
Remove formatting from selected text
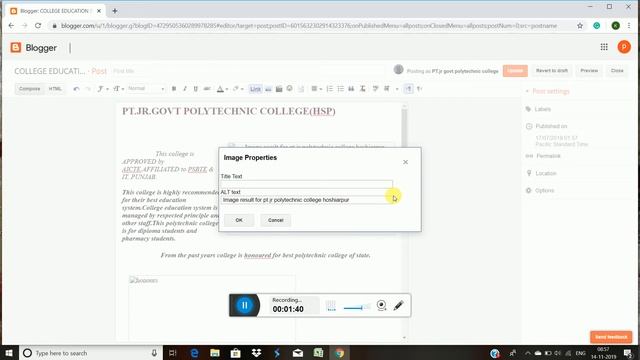362,89
